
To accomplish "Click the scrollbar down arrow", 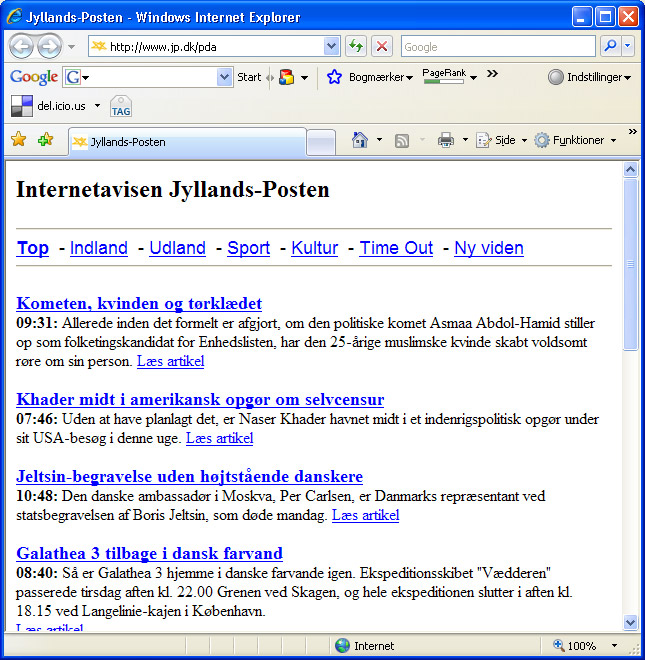I will click(x=630, y=622).
